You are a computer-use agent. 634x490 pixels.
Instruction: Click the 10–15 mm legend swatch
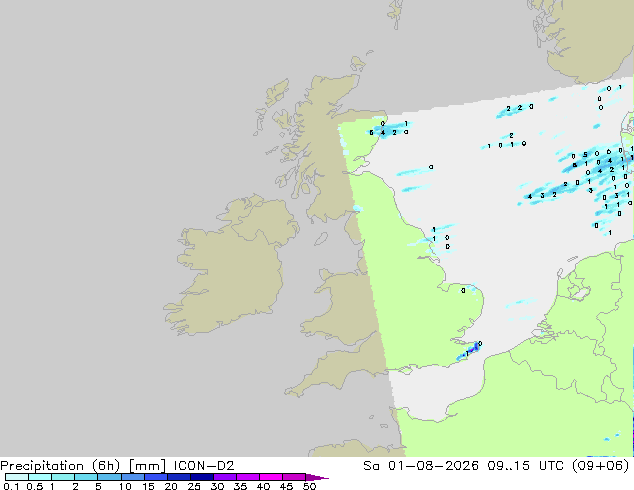(133, 477)
